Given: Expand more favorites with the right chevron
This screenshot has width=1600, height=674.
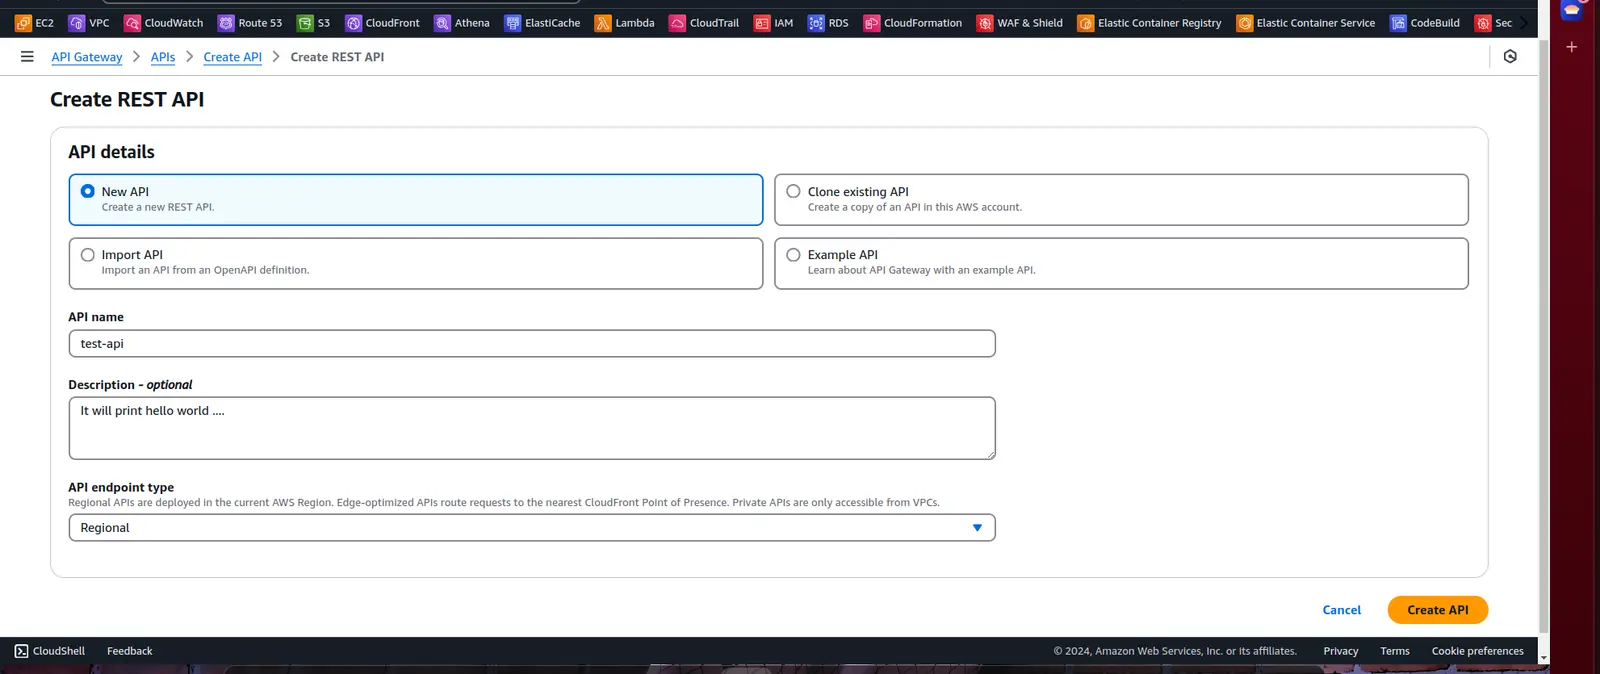Looking at the screenshot, I should point(1523,23).
